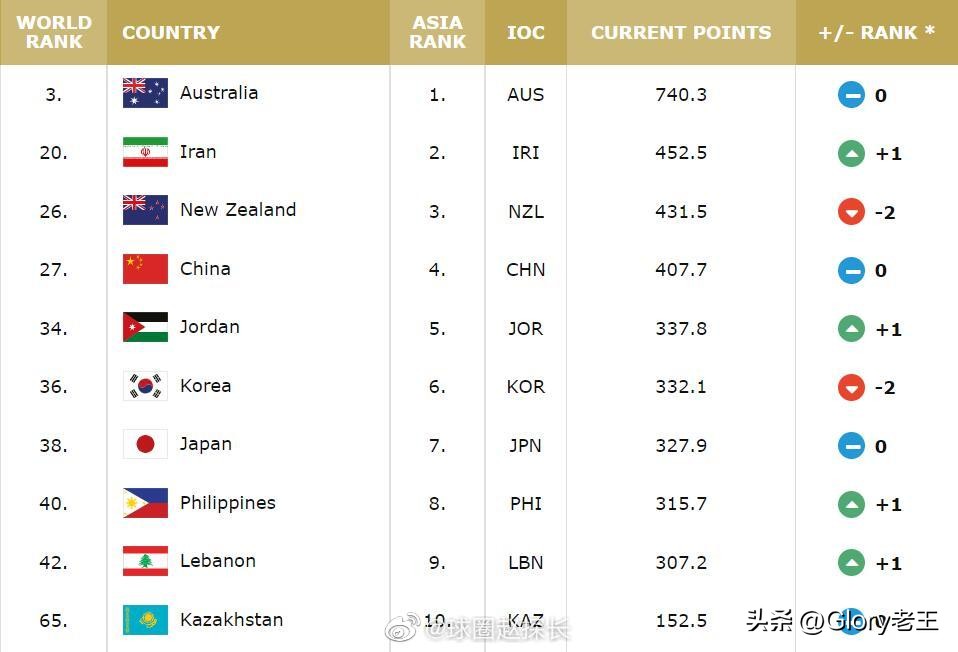Click the Asia Rank column header

[437, 32]
